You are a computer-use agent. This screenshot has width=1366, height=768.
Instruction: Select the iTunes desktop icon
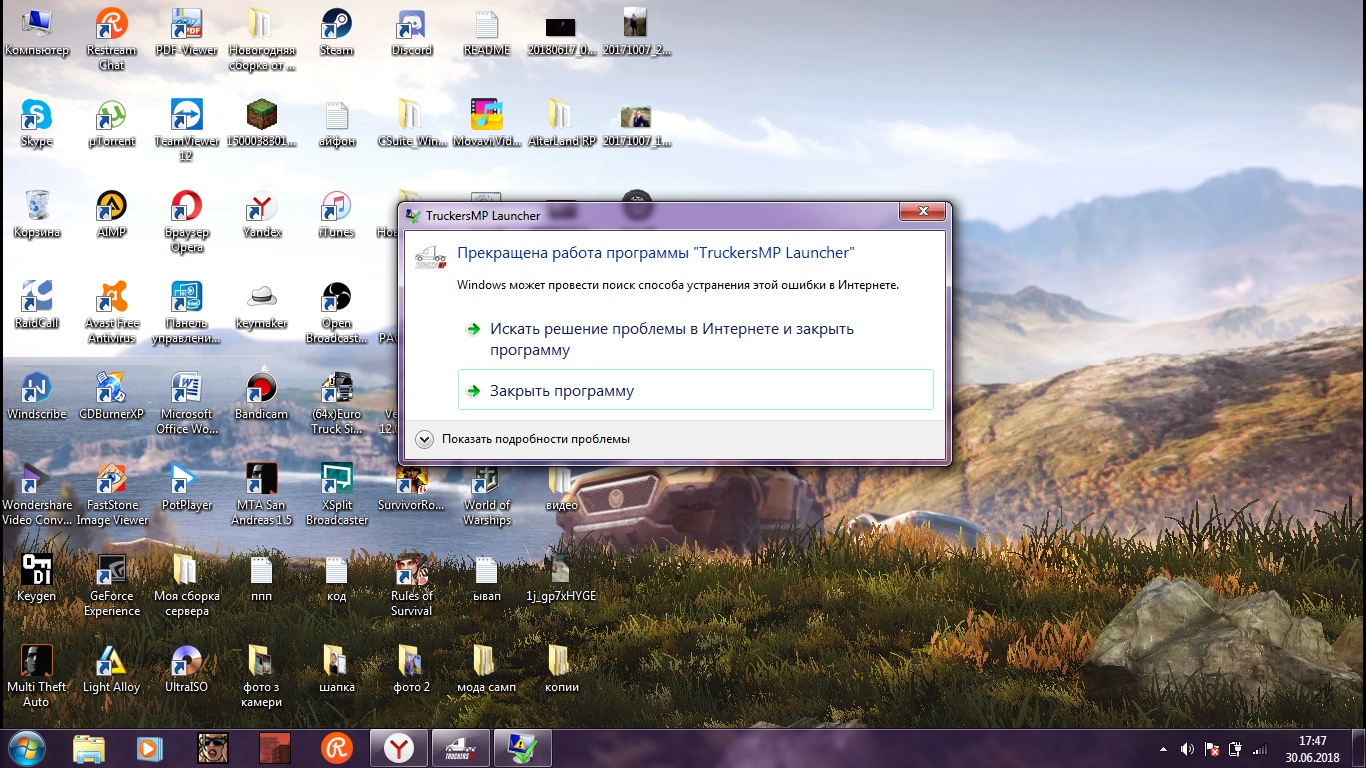tap(336, 215)
